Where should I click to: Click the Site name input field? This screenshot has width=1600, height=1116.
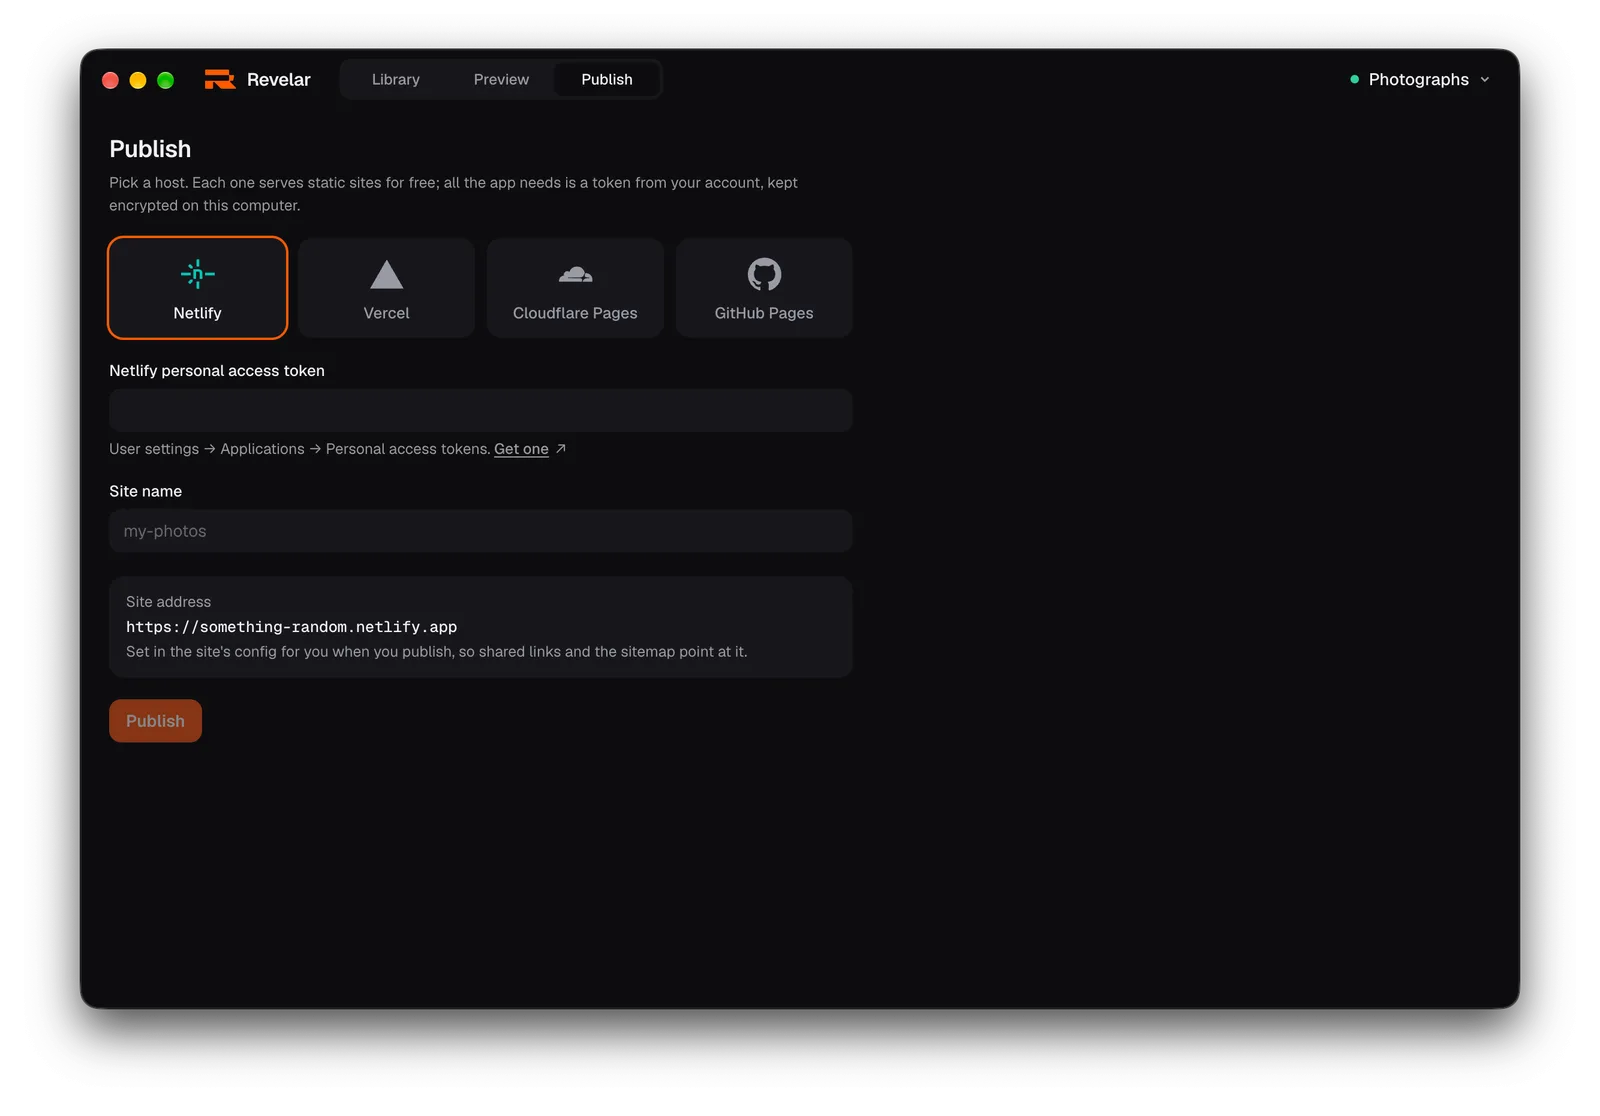480,531
